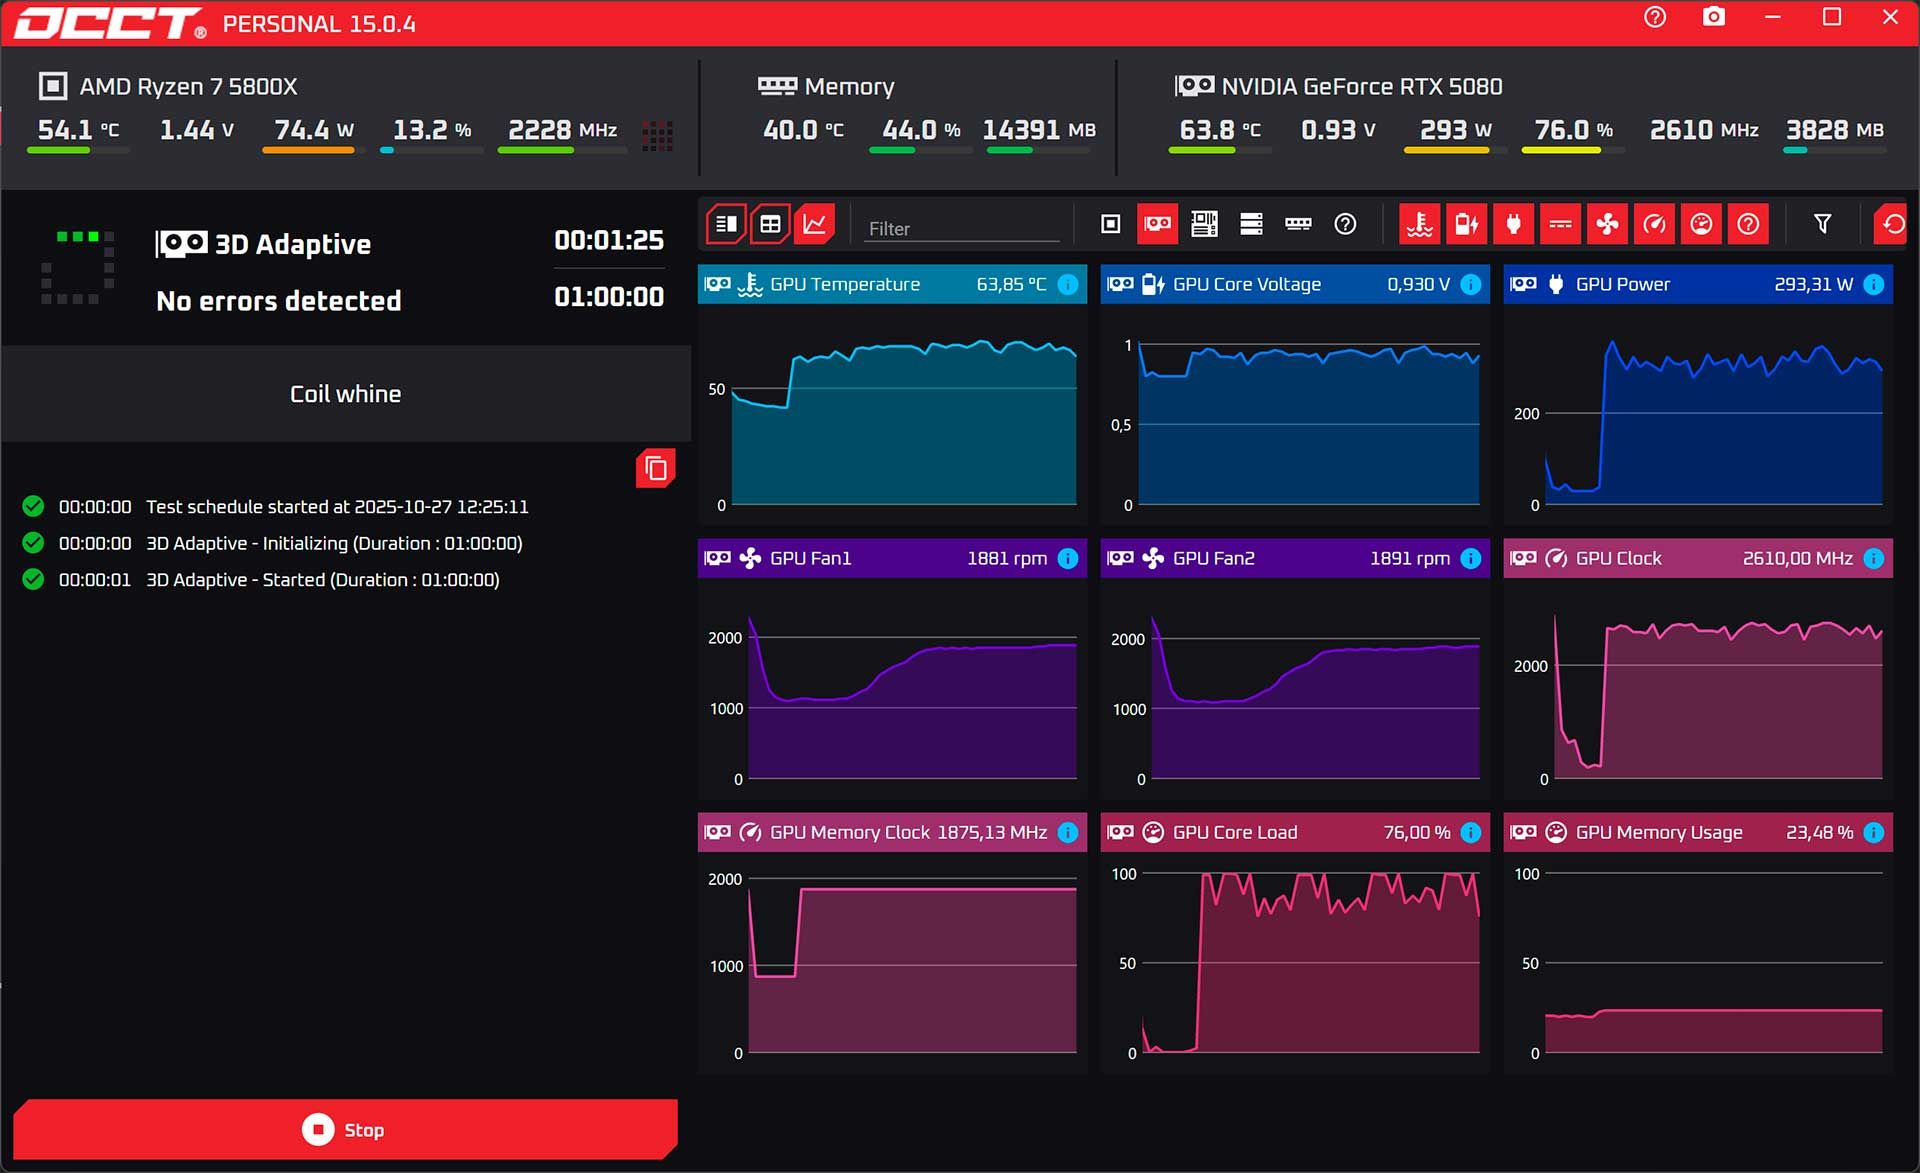
Task: Stop the running 3D Adaptive test
Action: point(345,1129)
